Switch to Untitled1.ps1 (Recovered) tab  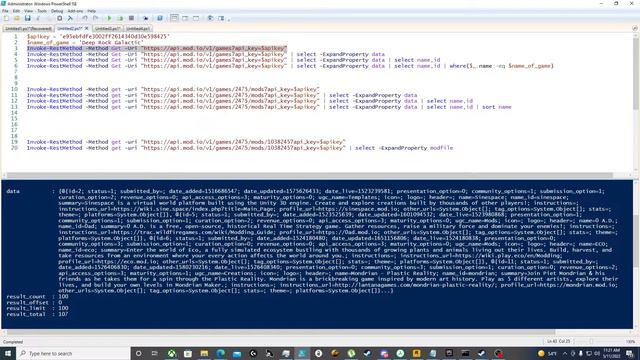(28, 29)
